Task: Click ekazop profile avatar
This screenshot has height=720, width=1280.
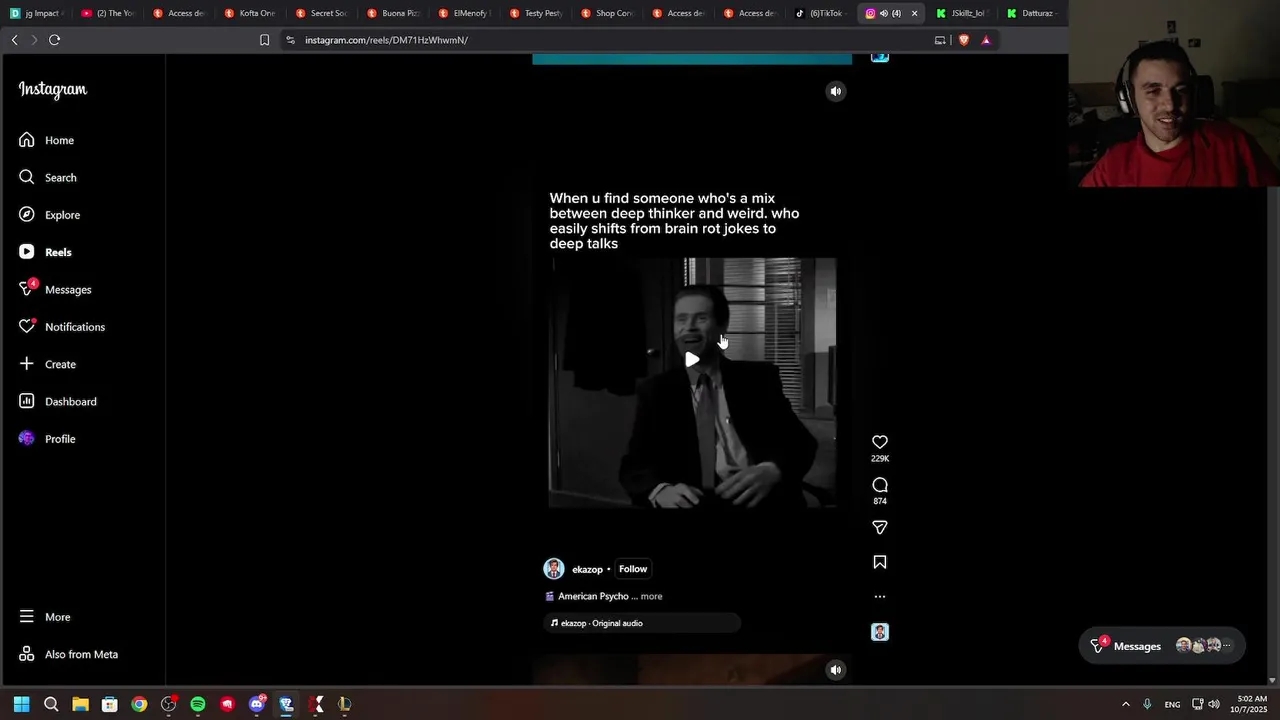Action: tap(554, 569)
